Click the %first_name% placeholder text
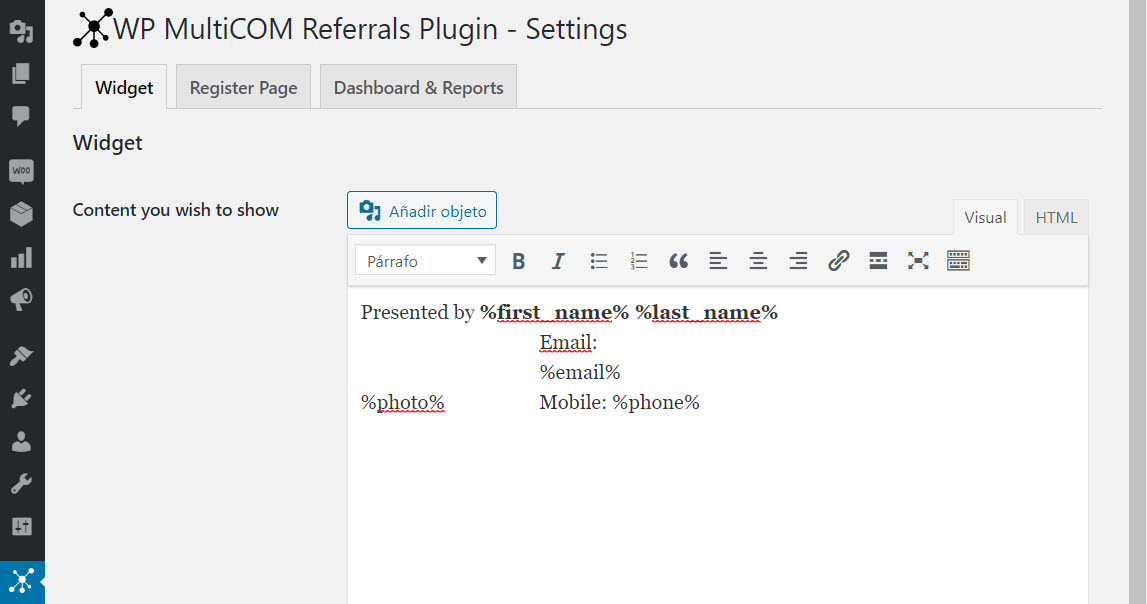Image resolution: width=1147 pixels, height=604 pixels. (x=554, y=312)
